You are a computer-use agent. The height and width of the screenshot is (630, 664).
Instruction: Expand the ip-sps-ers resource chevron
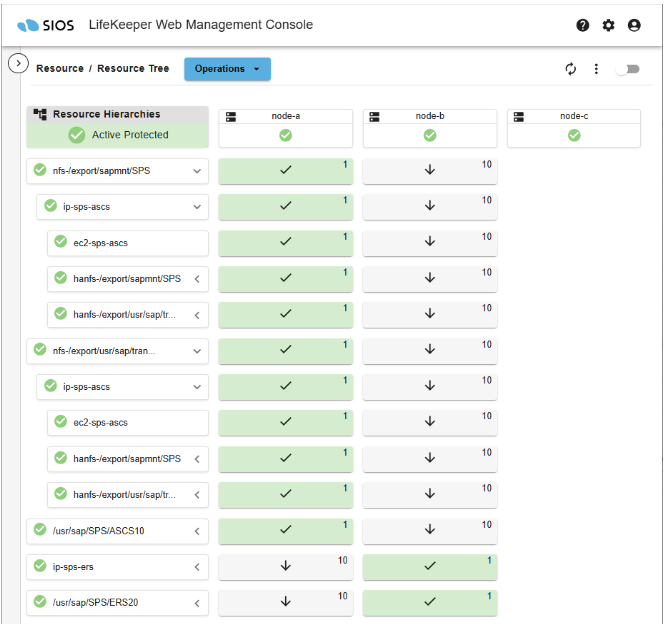[197, 567]
